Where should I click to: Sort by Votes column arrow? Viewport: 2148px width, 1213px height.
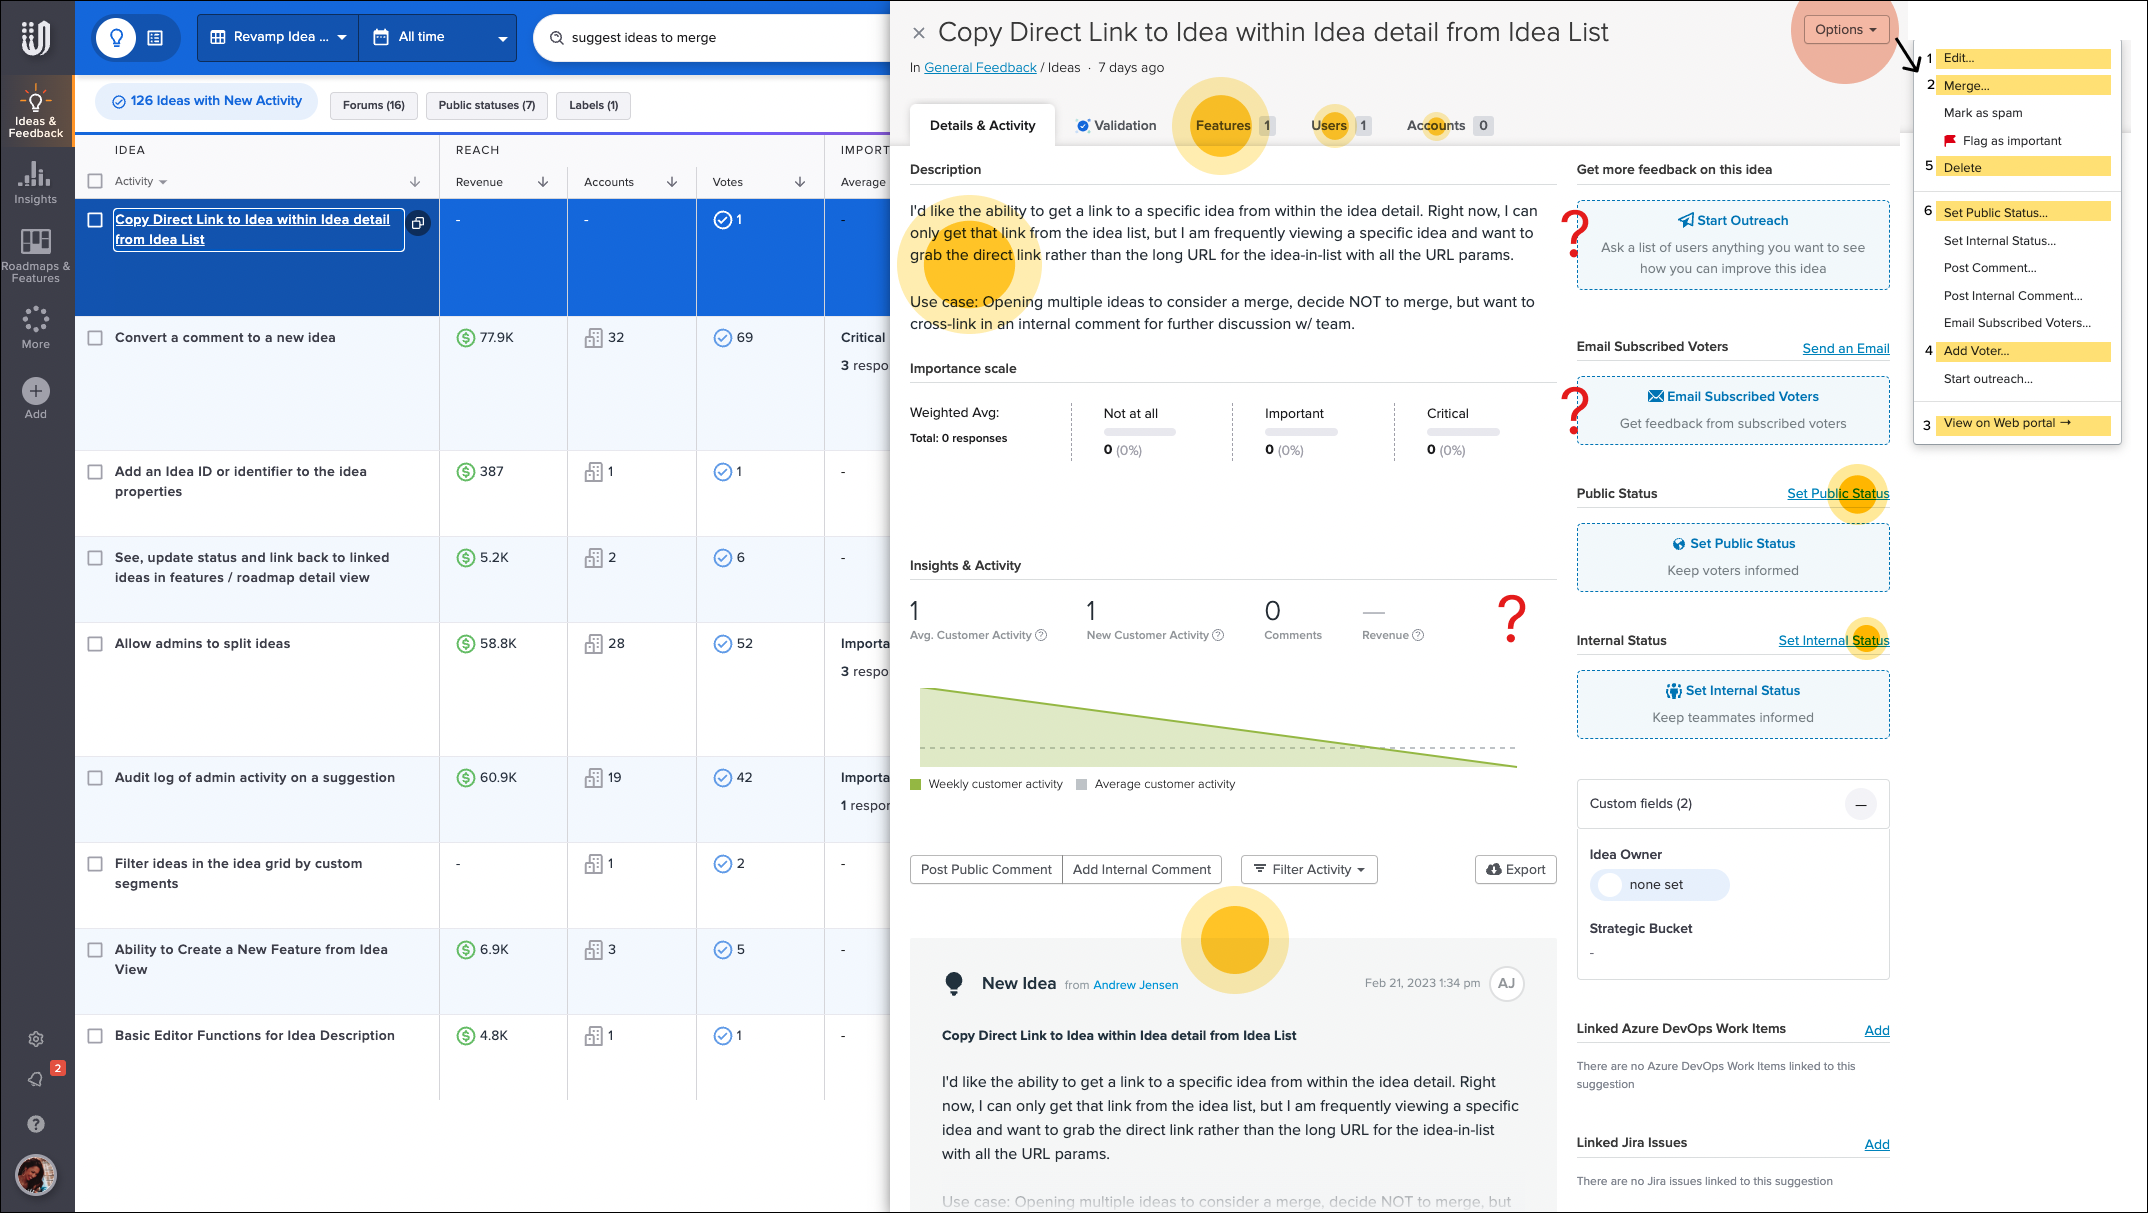(800, 182)
